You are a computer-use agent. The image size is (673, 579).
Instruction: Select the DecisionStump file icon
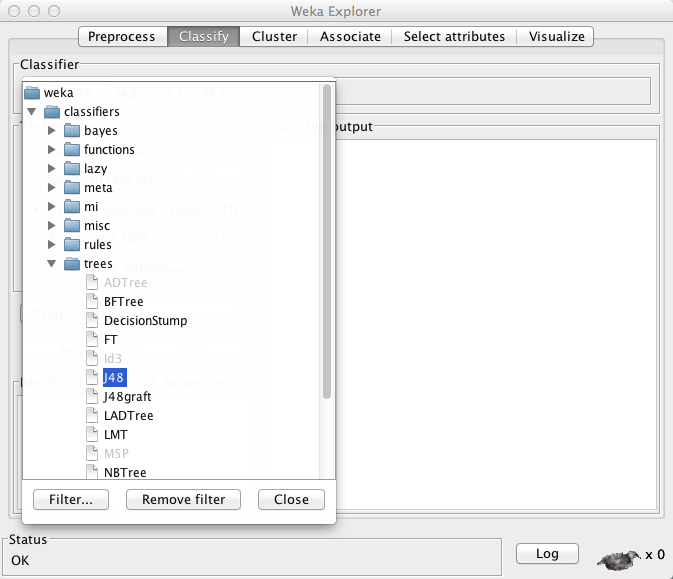[92, 321]
